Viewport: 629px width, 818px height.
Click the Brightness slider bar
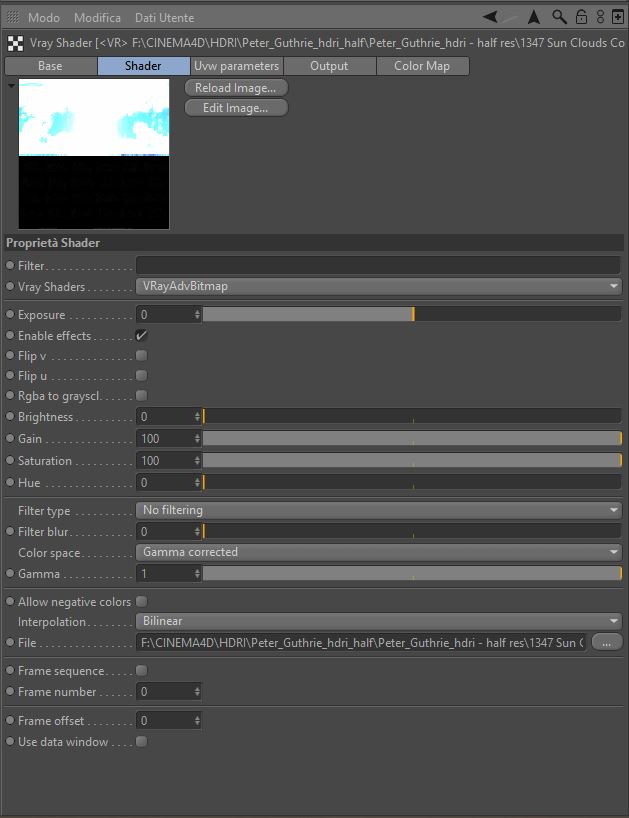[x=412, y=416]
